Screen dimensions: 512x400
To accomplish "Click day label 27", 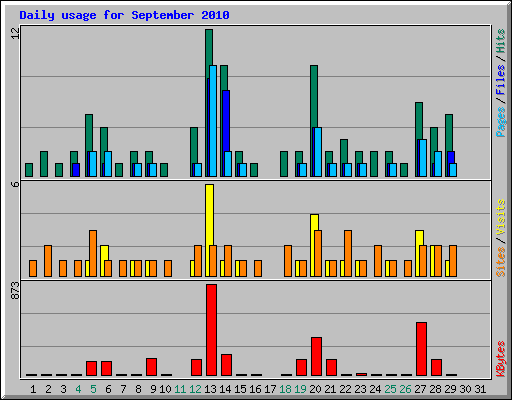I will [420, 389].
